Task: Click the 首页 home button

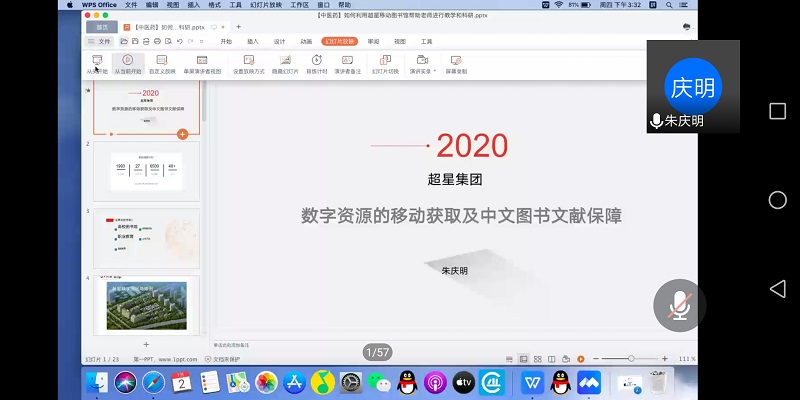Action: 102,26
